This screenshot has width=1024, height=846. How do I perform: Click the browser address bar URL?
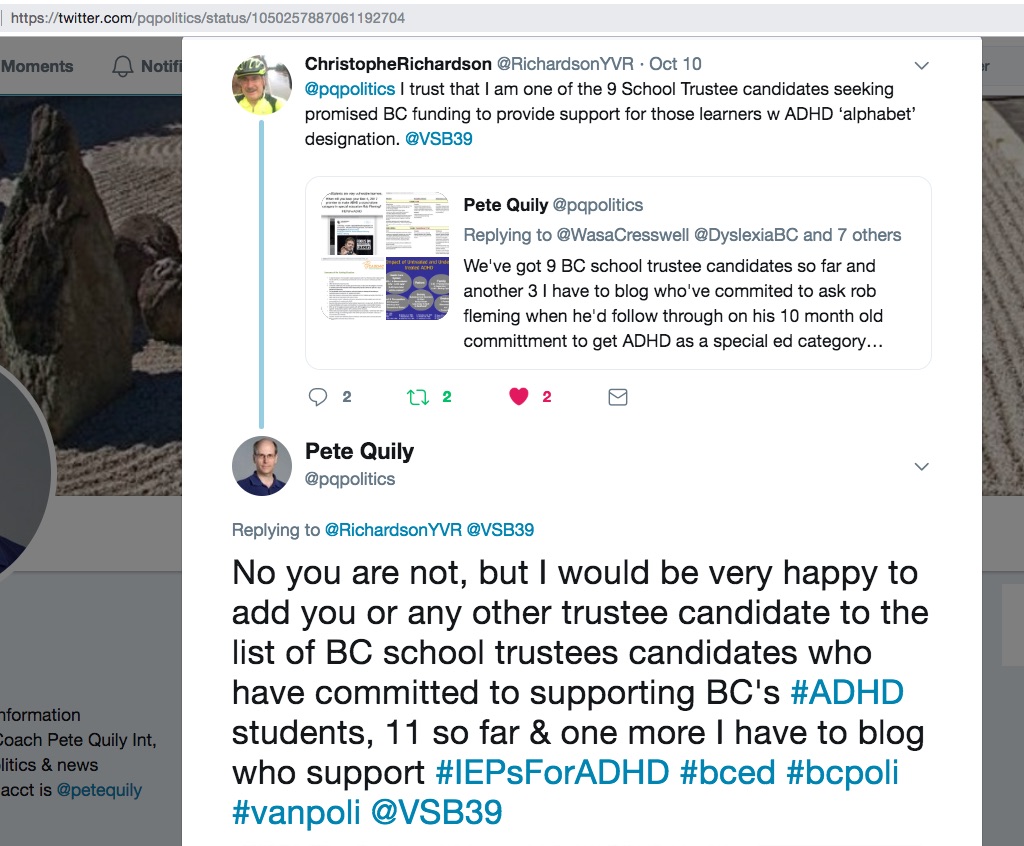[x=208, y=18]
